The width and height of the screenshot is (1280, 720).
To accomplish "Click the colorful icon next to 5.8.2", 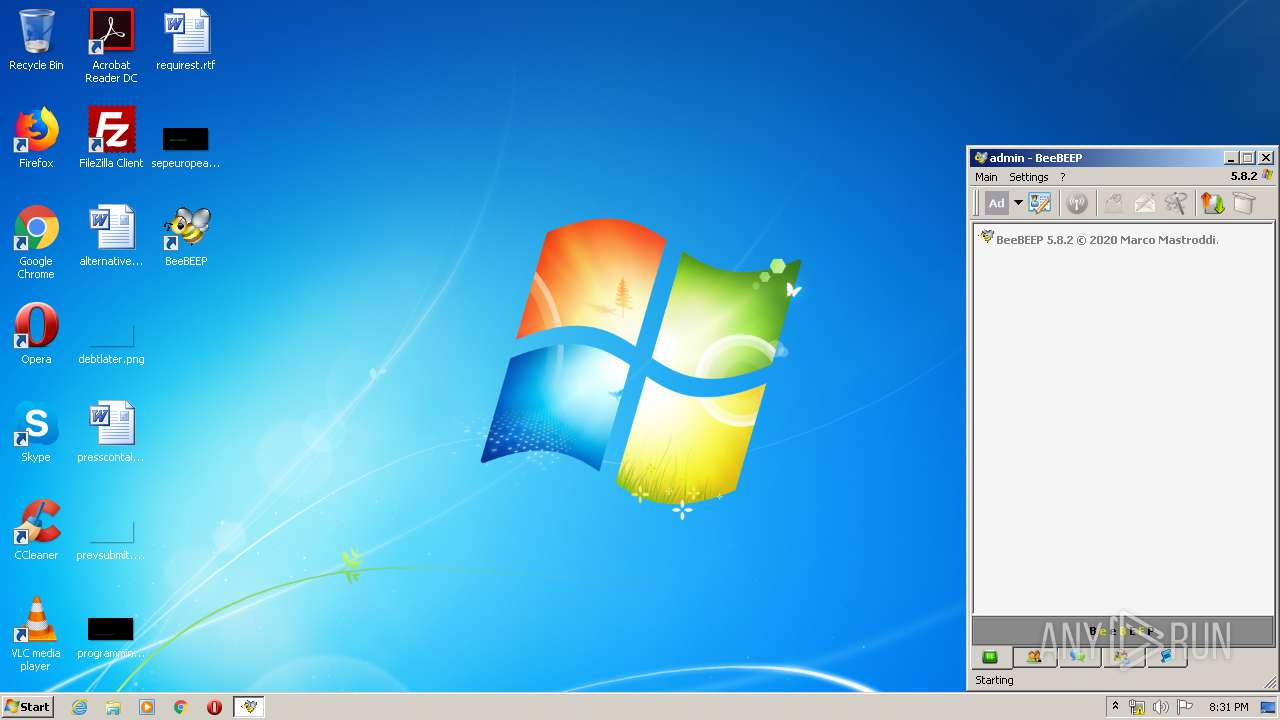I will (1268, 176).
